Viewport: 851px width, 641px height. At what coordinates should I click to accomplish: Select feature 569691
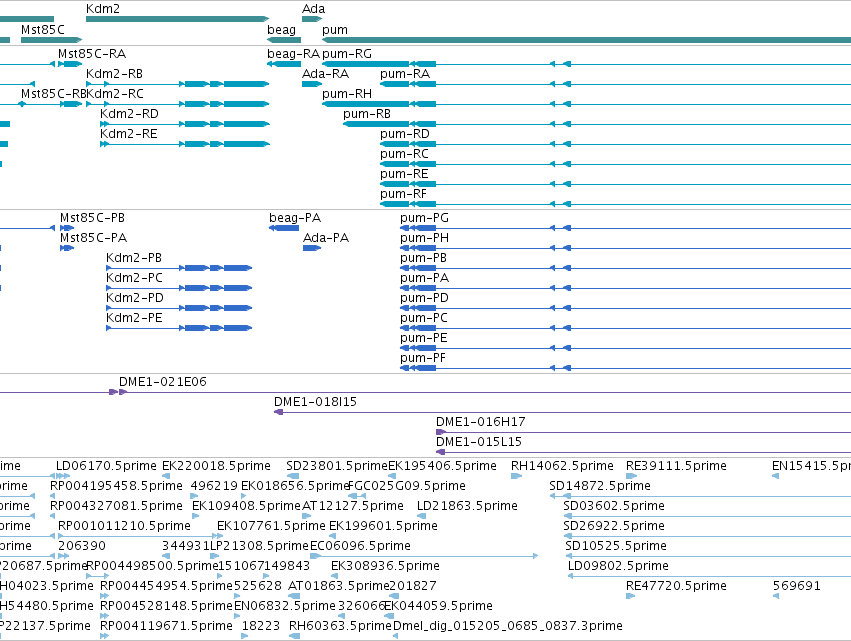tap(797, 587)
